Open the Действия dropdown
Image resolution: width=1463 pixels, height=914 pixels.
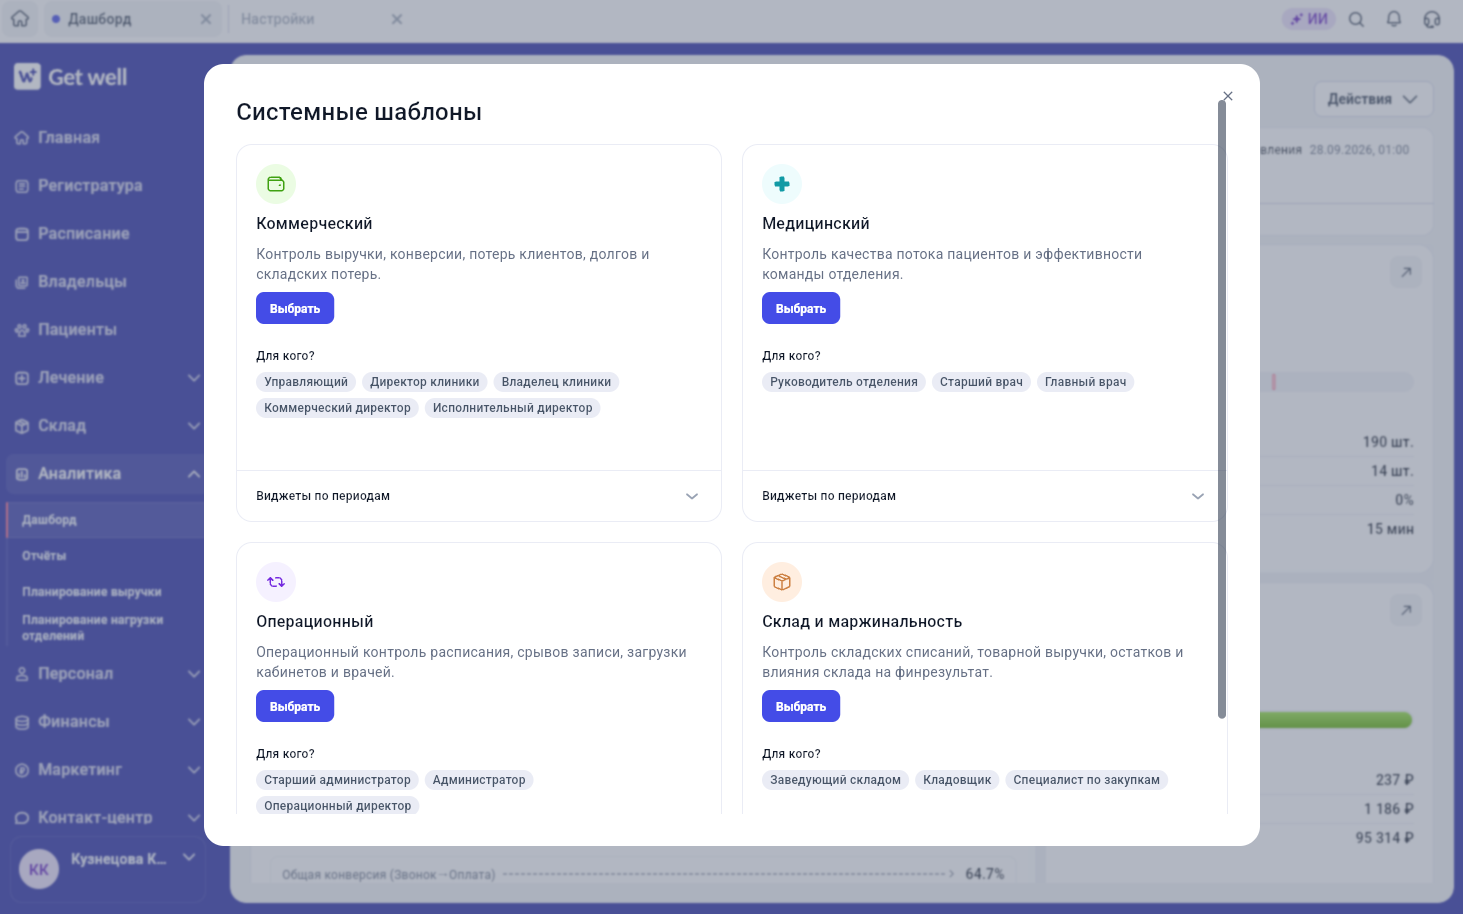(1373, 99)
